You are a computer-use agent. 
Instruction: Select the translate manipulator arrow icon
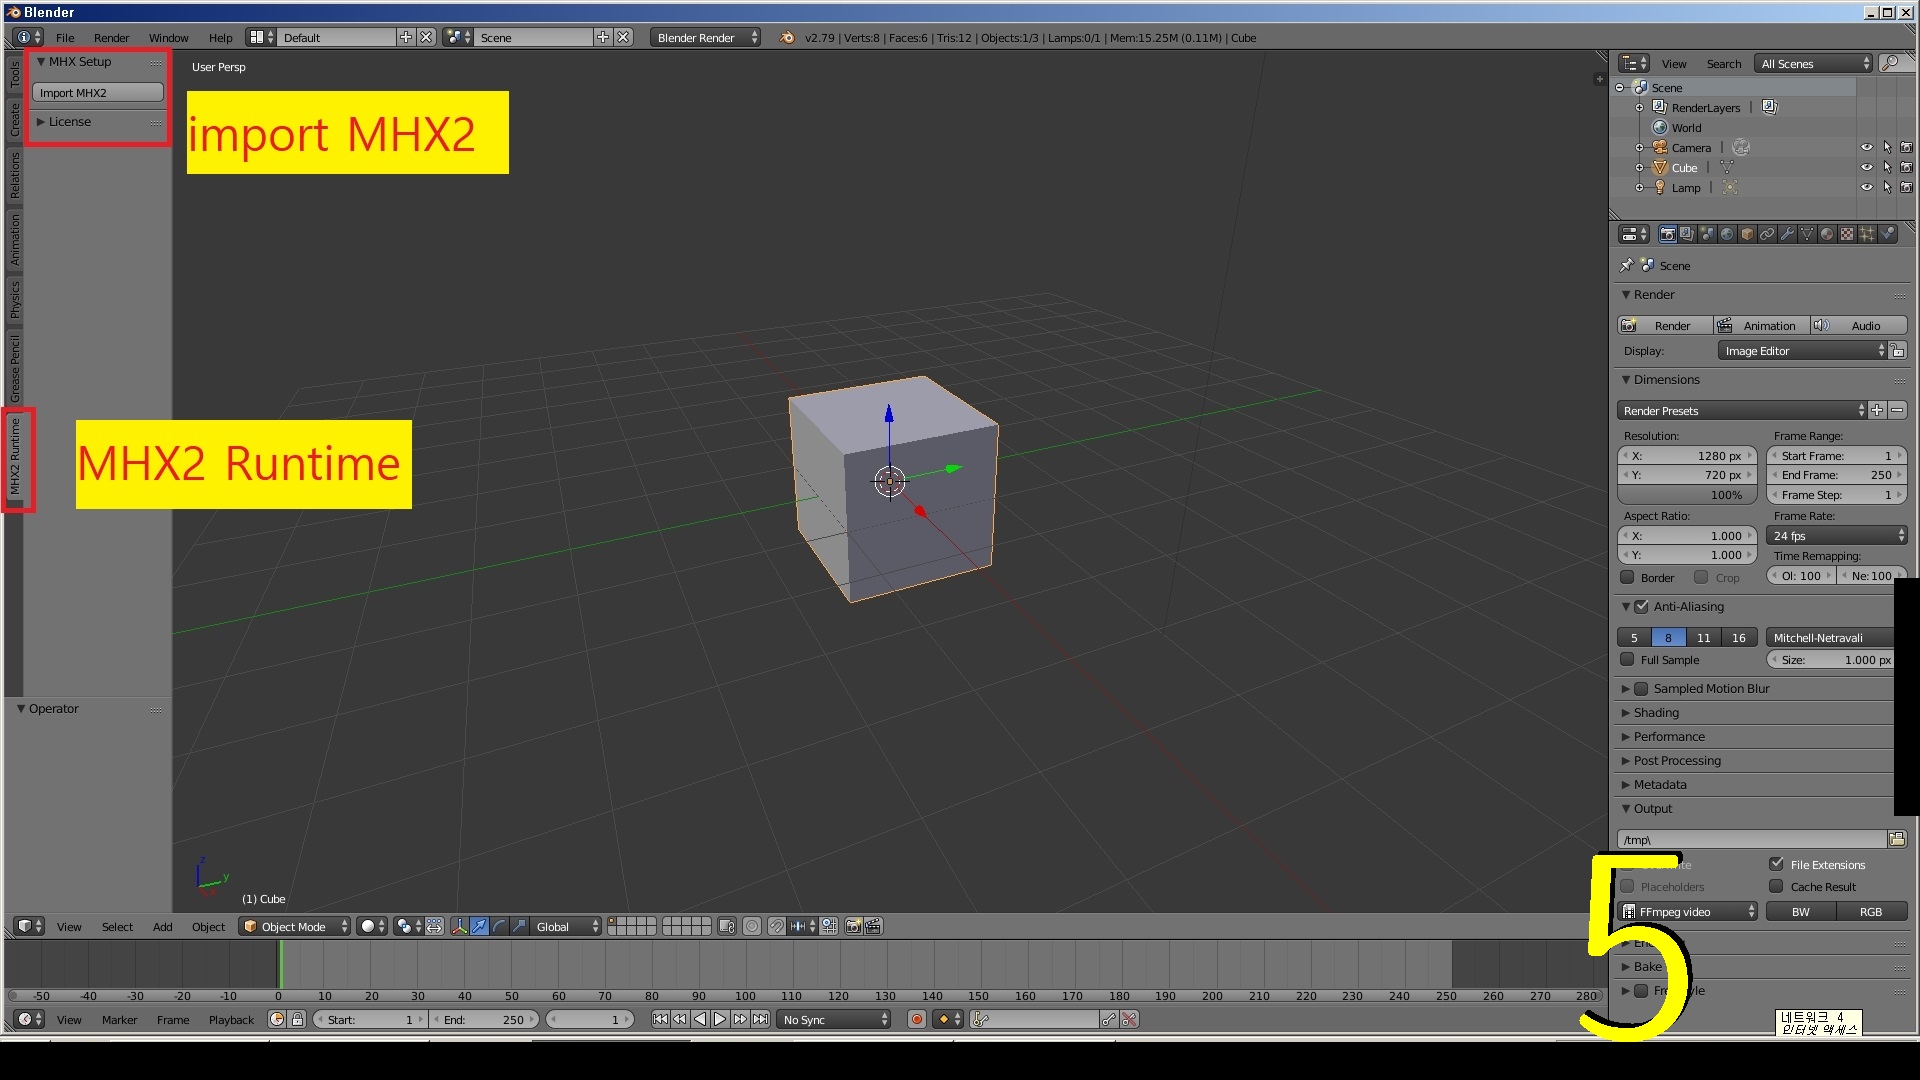pyautogui.click(x=479, y=927)
